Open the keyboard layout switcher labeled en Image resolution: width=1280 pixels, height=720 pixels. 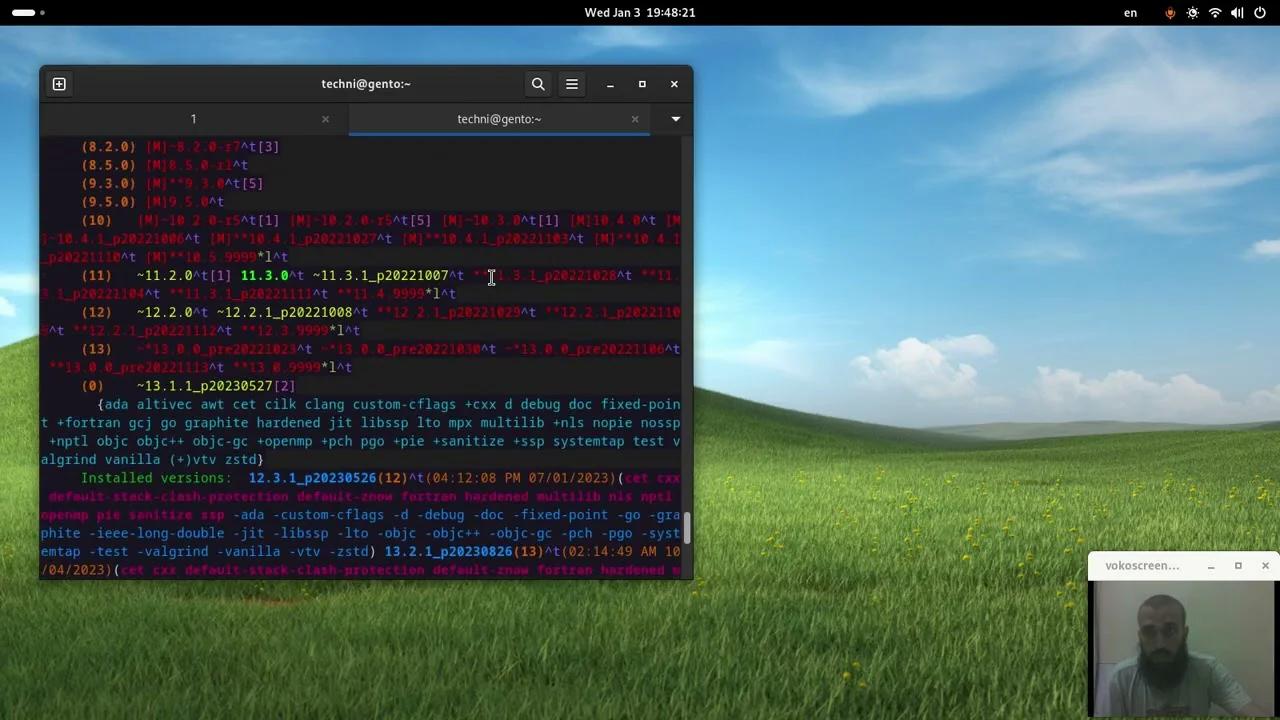point(1130,12)
